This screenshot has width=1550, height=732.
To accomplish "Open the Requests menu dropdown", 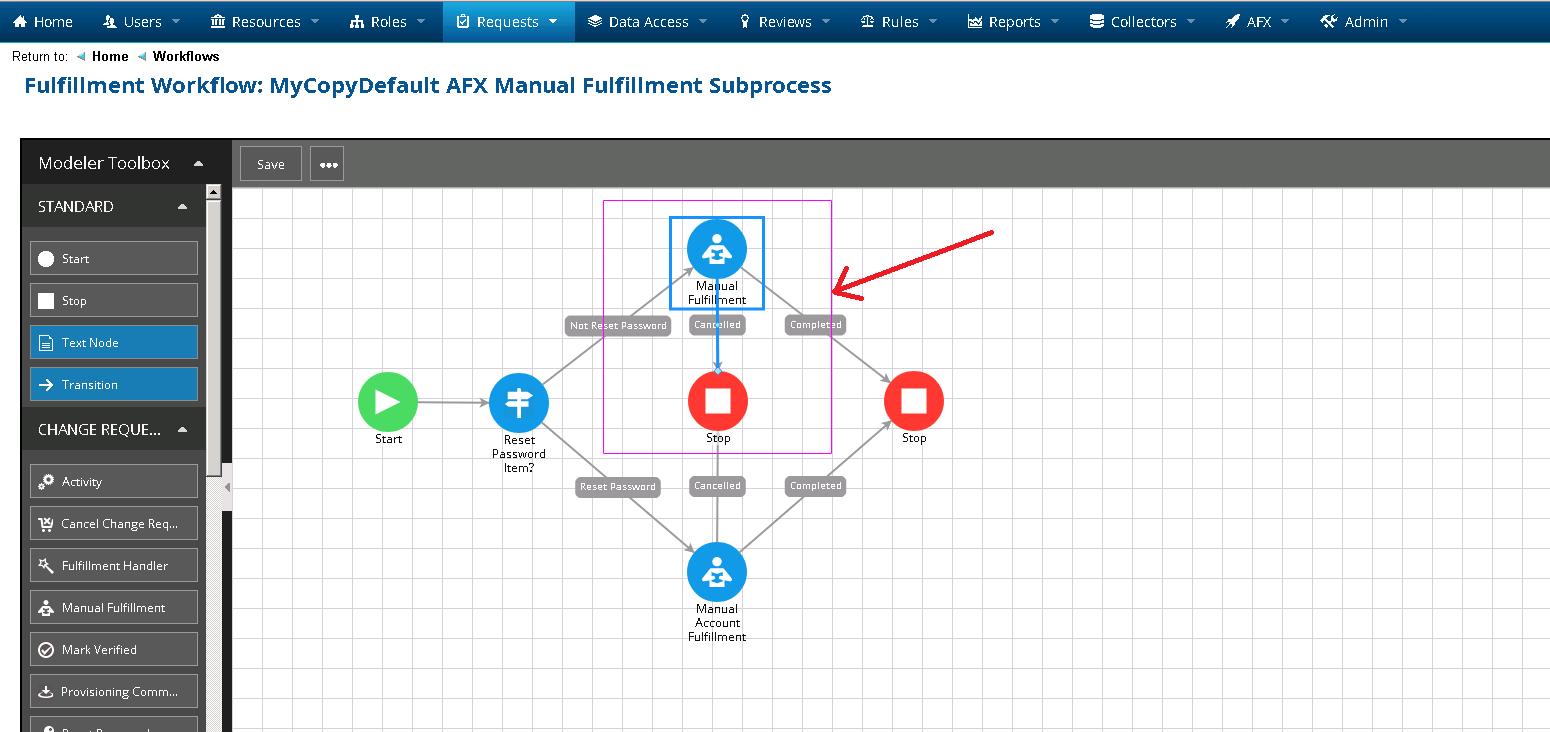I will click(x=508, y=21).
